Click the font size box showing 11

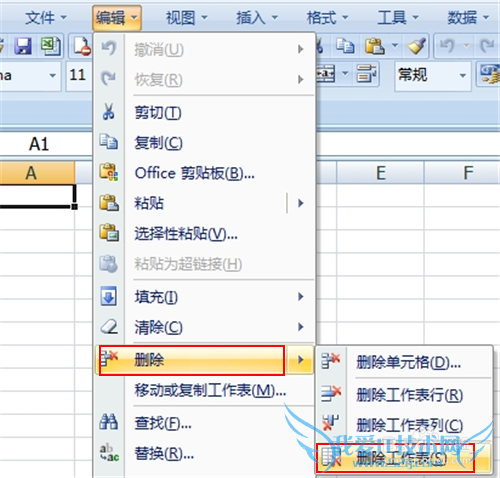pos(79,75)
